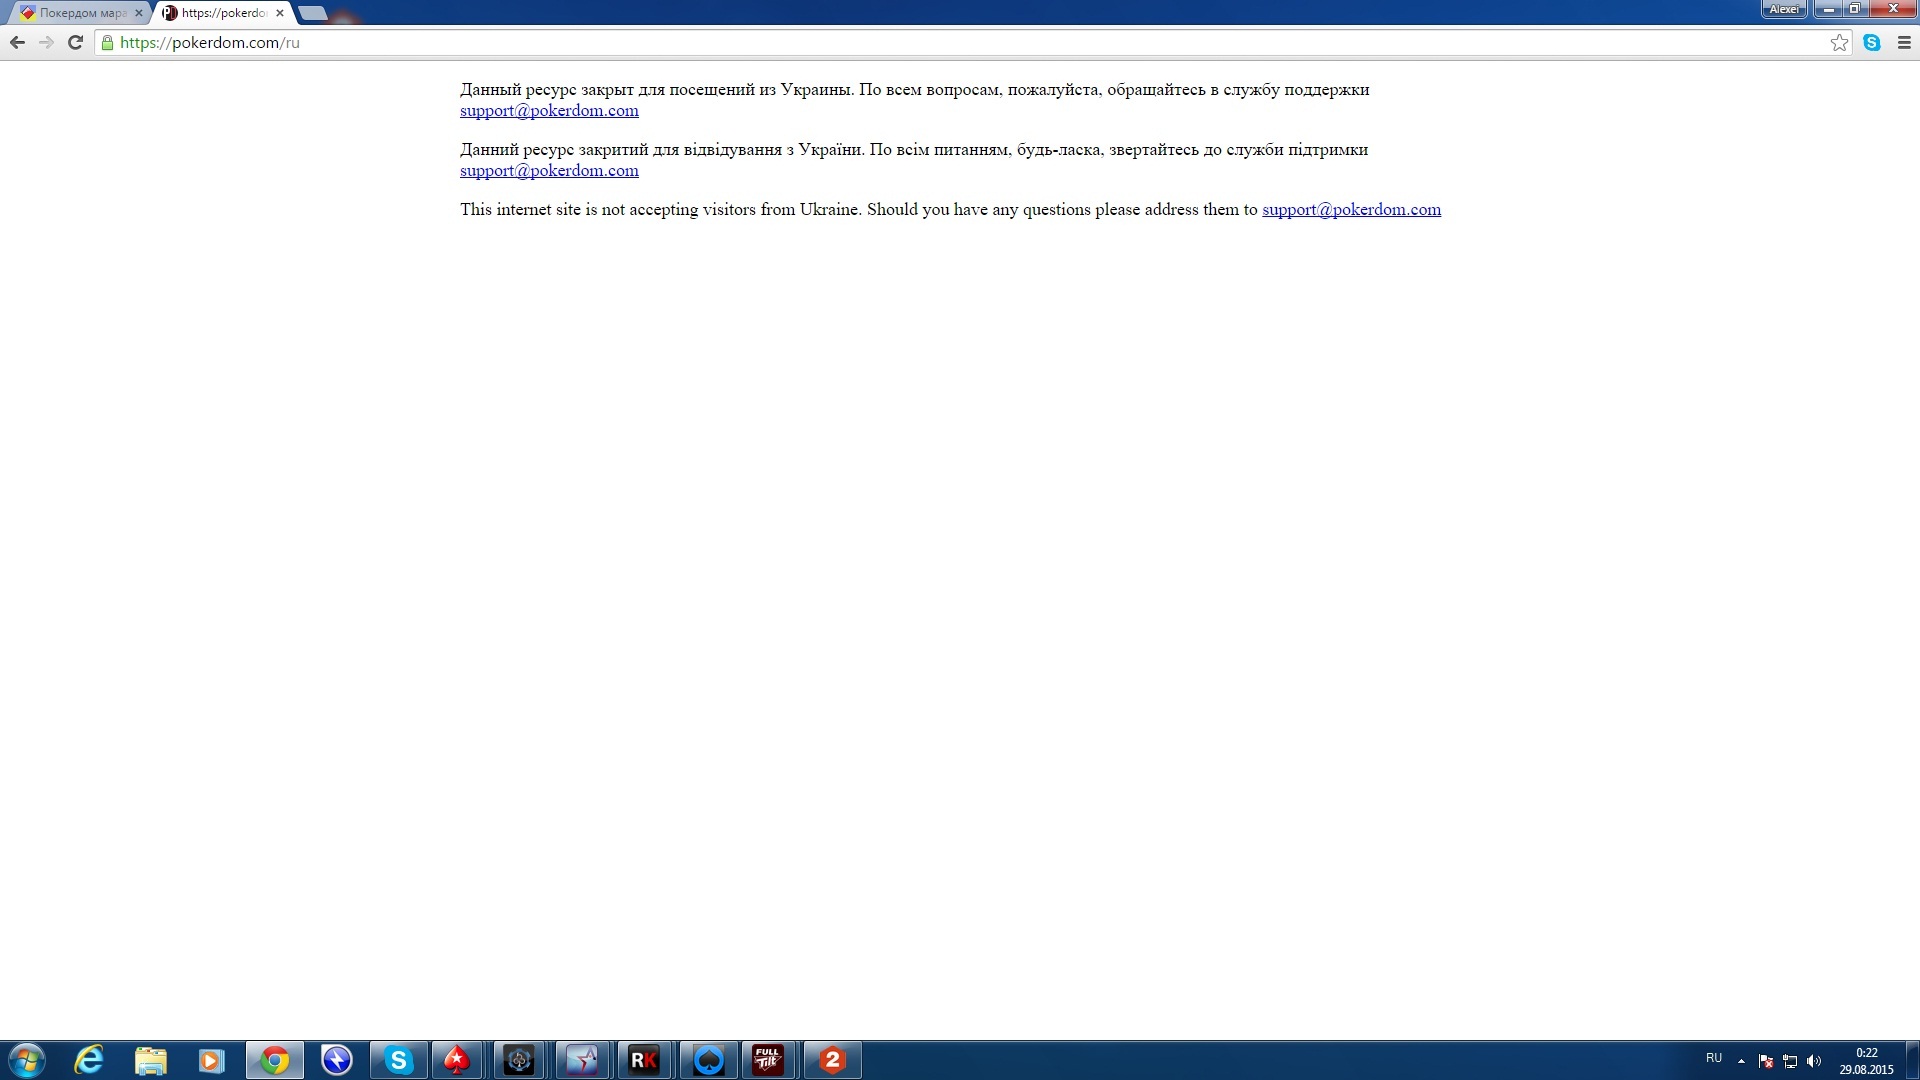The image size is (1920, 1080).
Task: Close the https://pokerdom tab
Action: coord(280,13)
